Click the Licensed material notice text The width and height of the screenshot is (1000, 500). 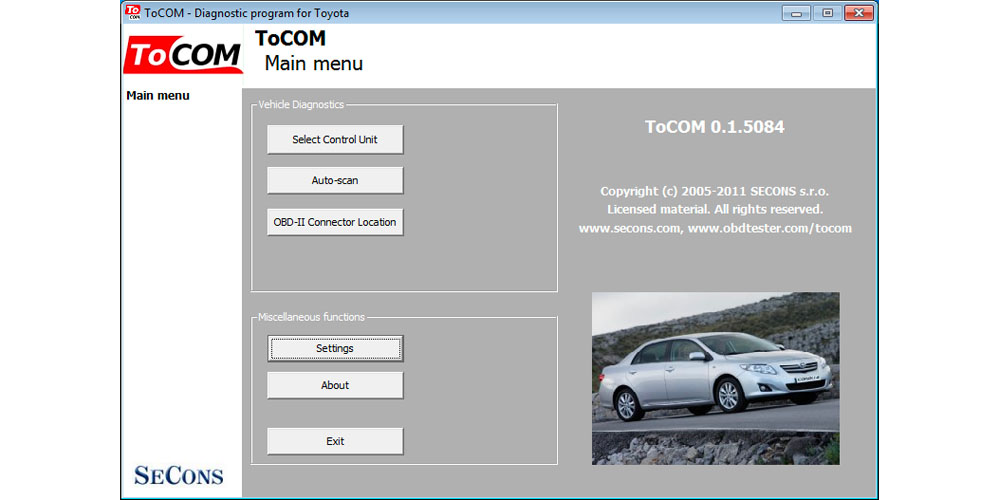[x=715, y=209]
